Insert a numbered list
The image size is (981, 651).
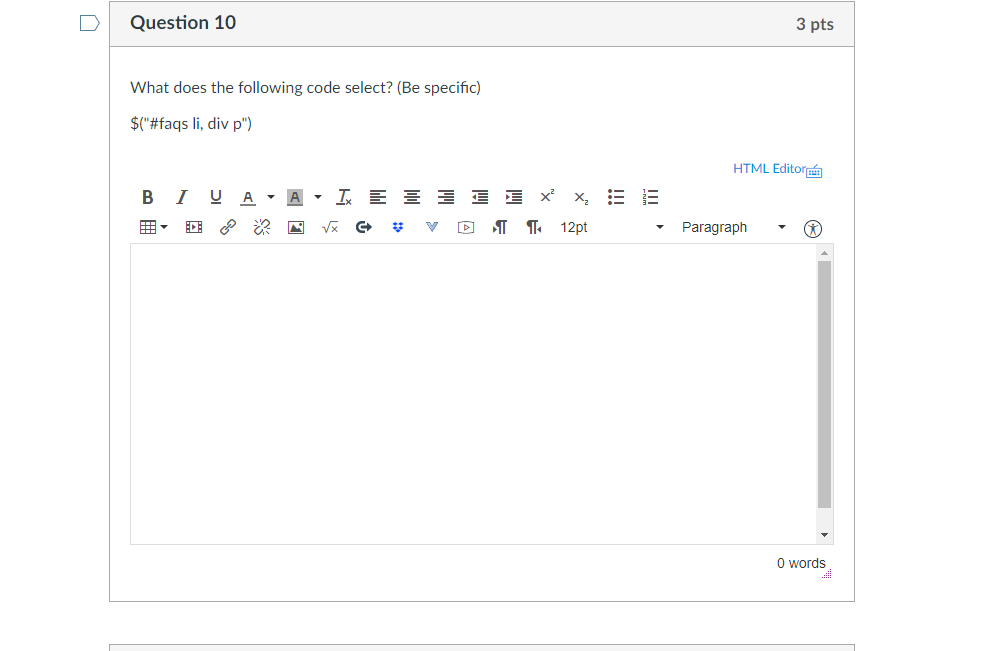point(650,198)
